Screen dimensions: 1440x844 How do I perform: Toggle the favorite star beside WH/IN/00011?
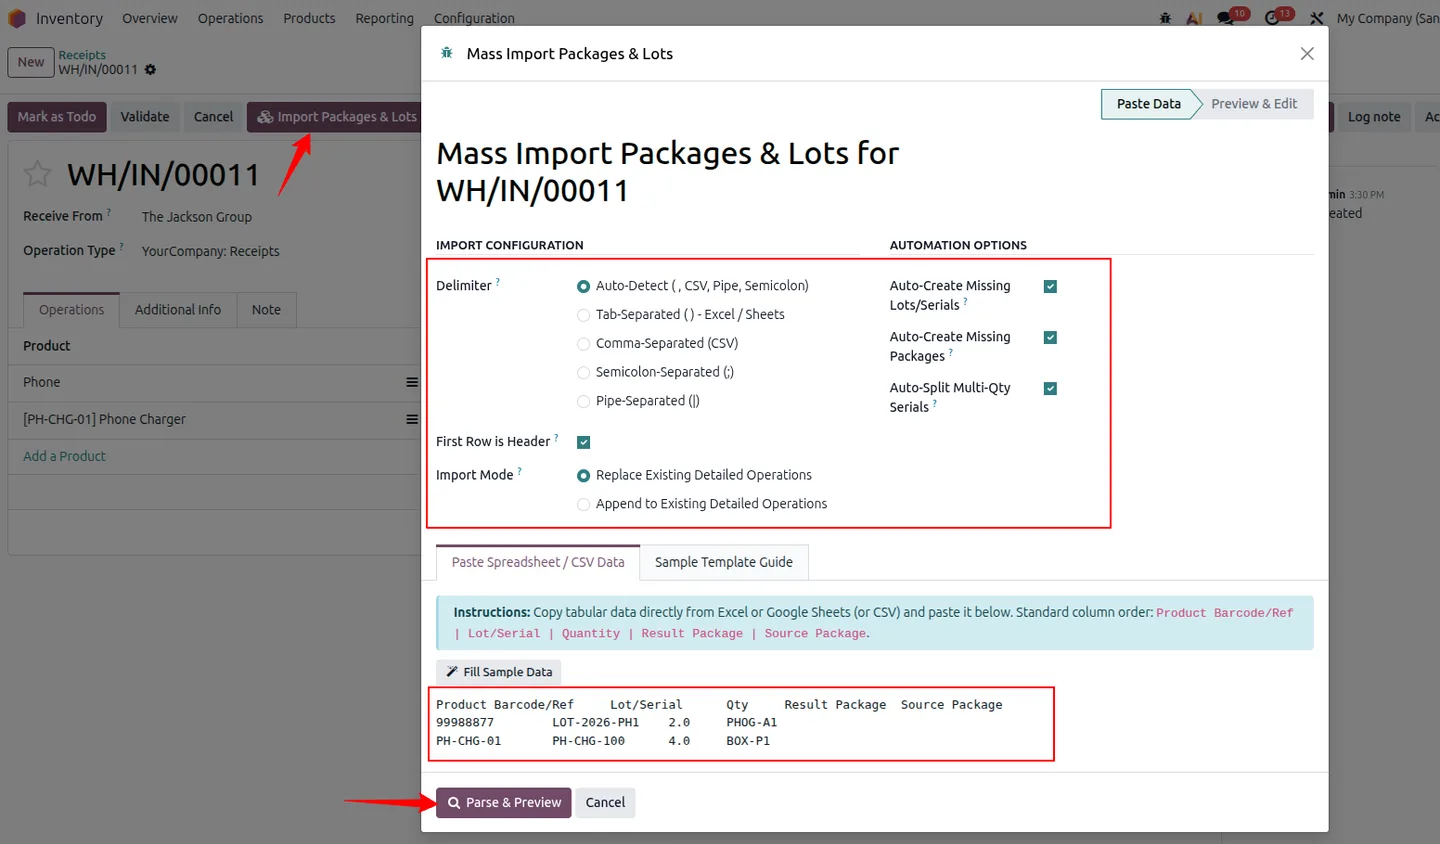[x=38, y=174]
